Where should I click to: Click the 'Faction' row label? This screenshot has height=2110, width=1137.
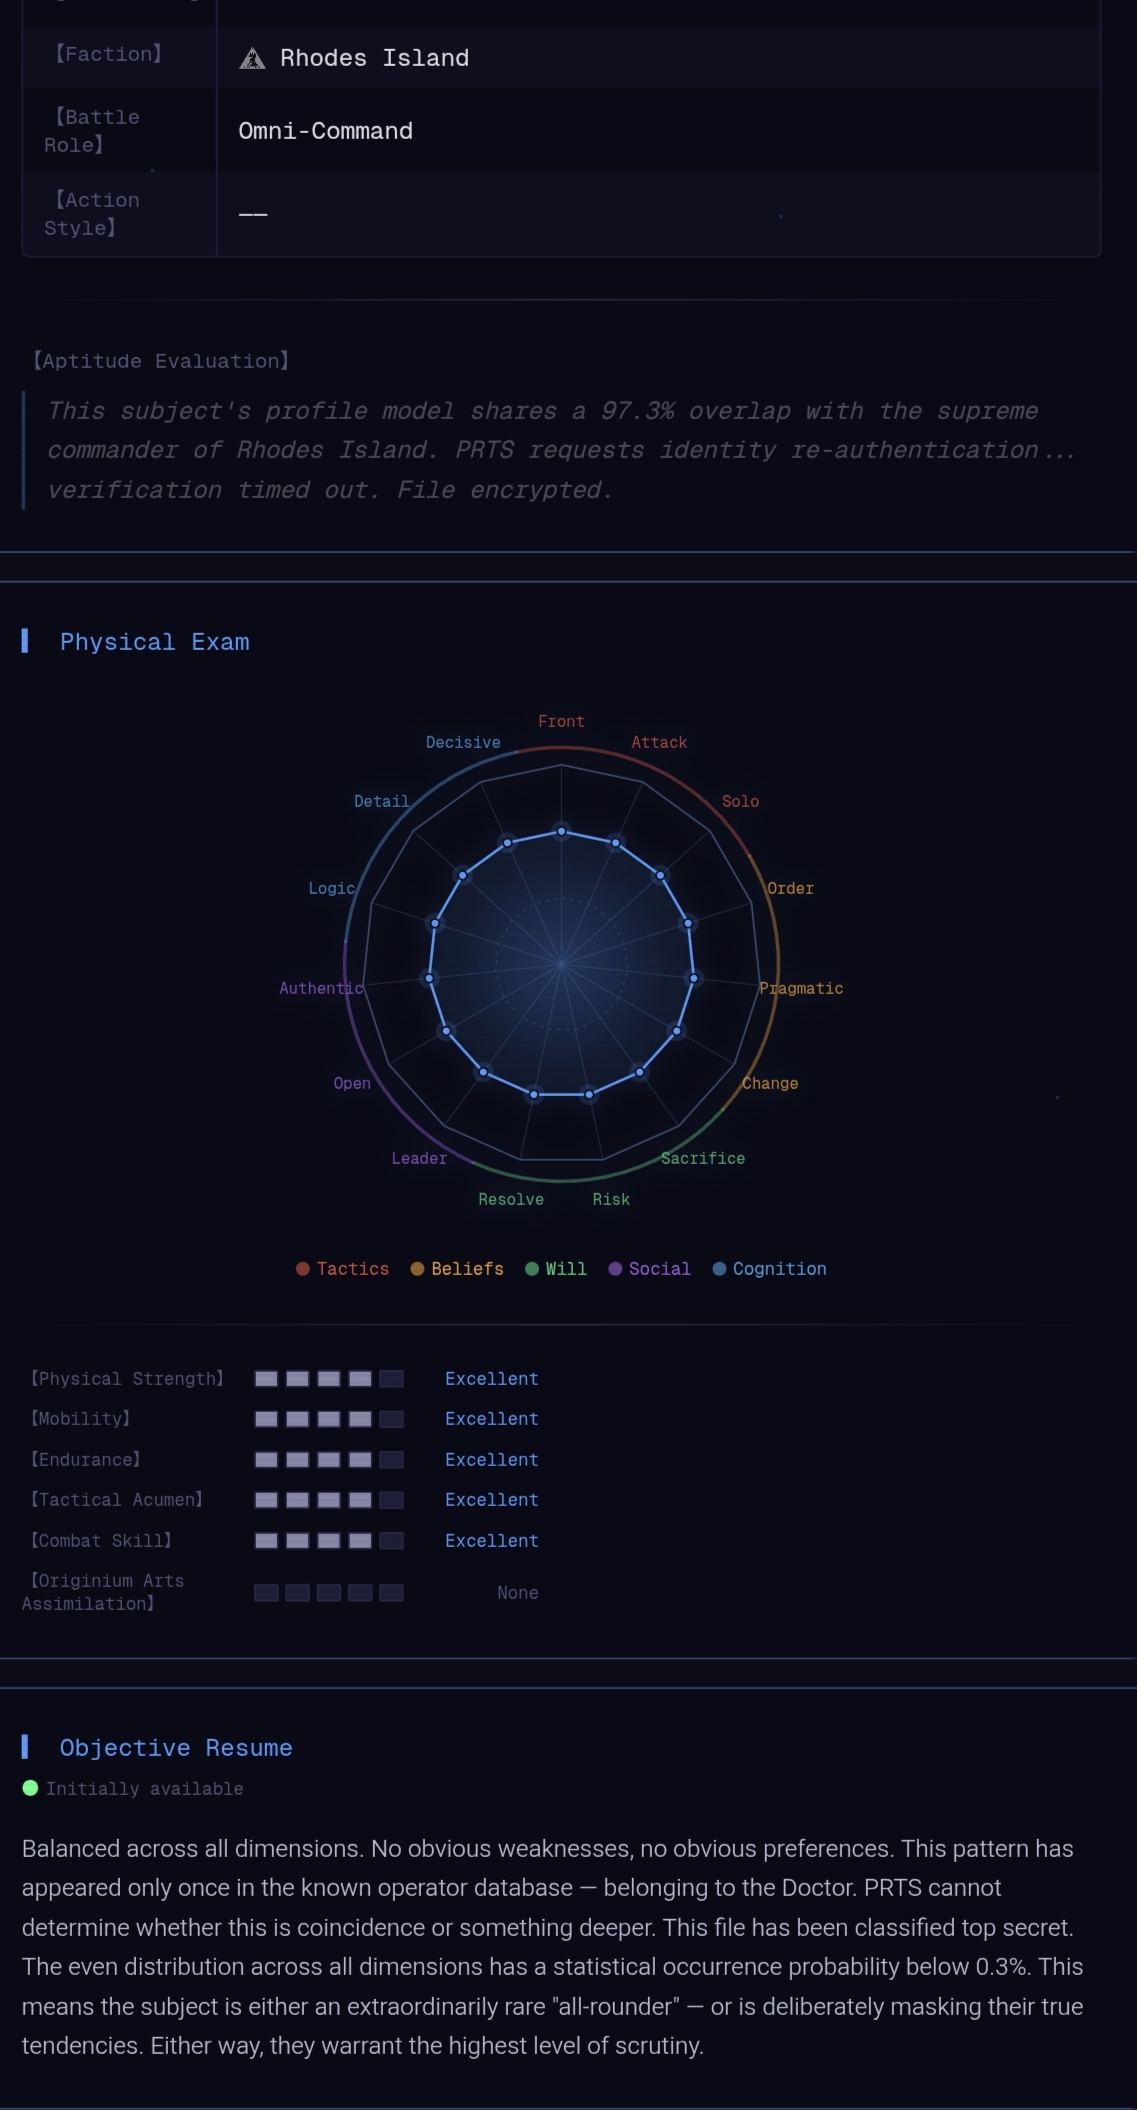[x=108, y=54]
